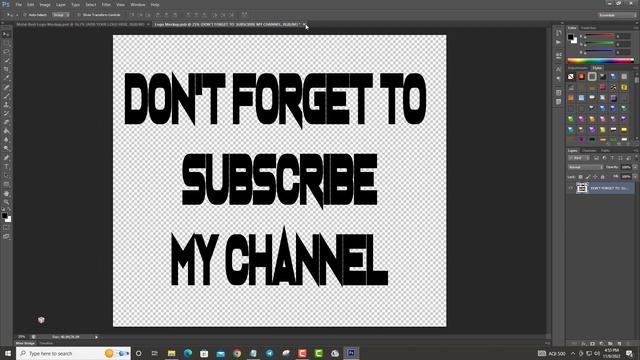Screen dimensions: 640x360
Task: Select the Crop tool
Action: pyautogui.click(x=6, y=69)
